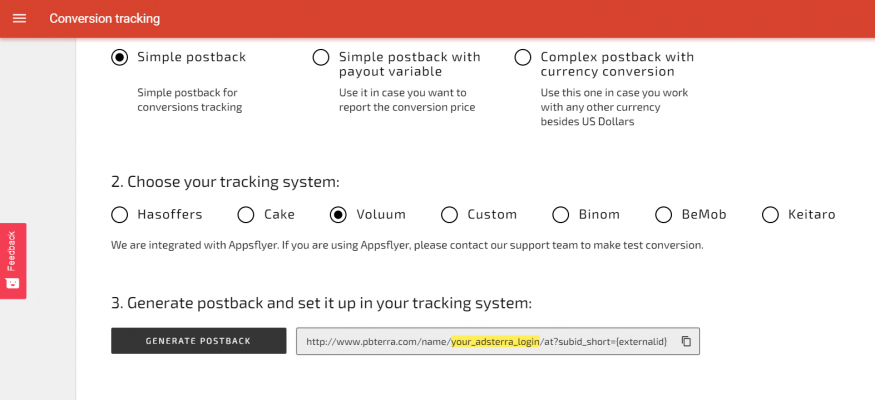Open the Feedback side tab
This screenshot has width=875, height=400.
tap(13, 261)
